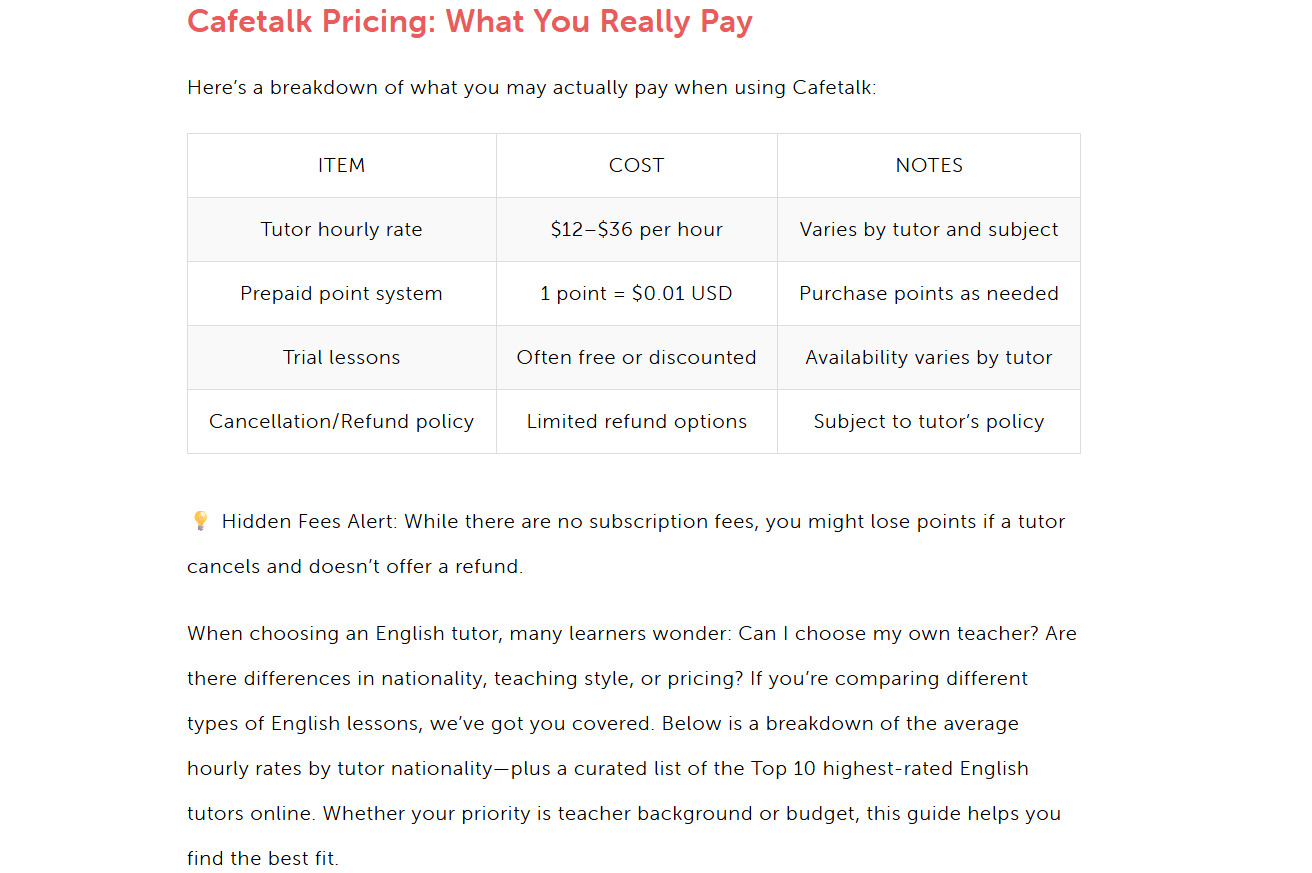Click the NOTES column header
The height and width of the screenshot is (873, 1312).
[929, 166]
